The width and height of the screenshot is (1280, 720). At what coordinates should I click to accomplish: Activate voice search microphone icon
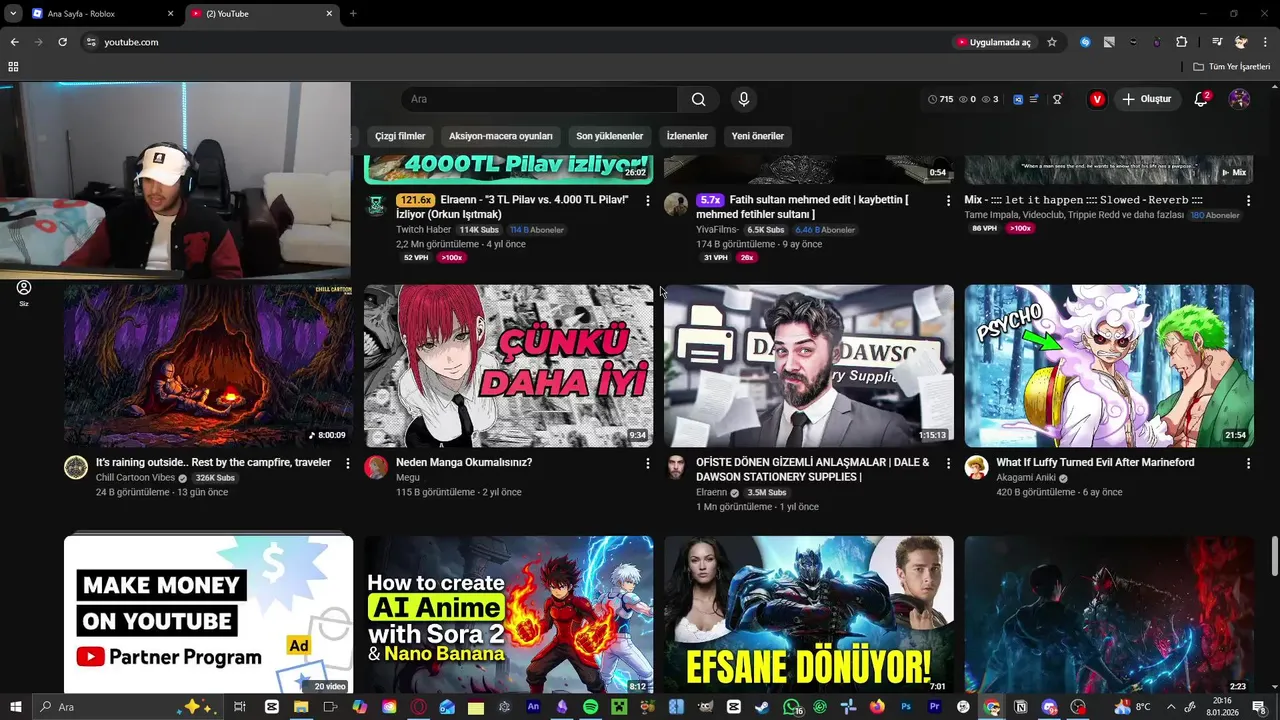743,99
